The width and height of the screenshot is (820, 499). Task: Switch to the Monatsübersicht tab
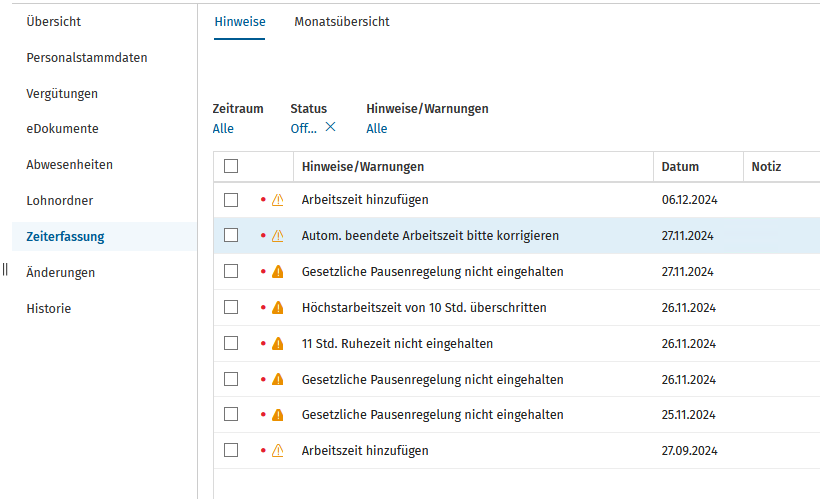coord(341,22)
